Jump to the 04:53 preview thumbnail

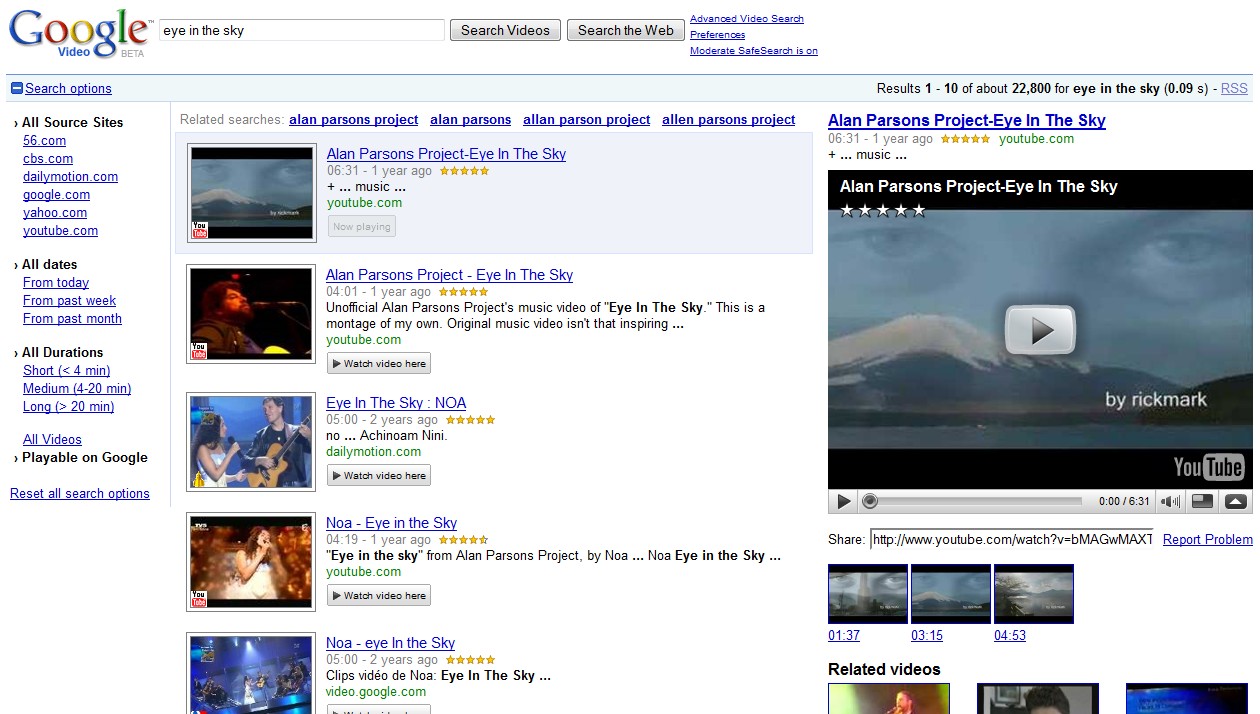click(1034, 594)
